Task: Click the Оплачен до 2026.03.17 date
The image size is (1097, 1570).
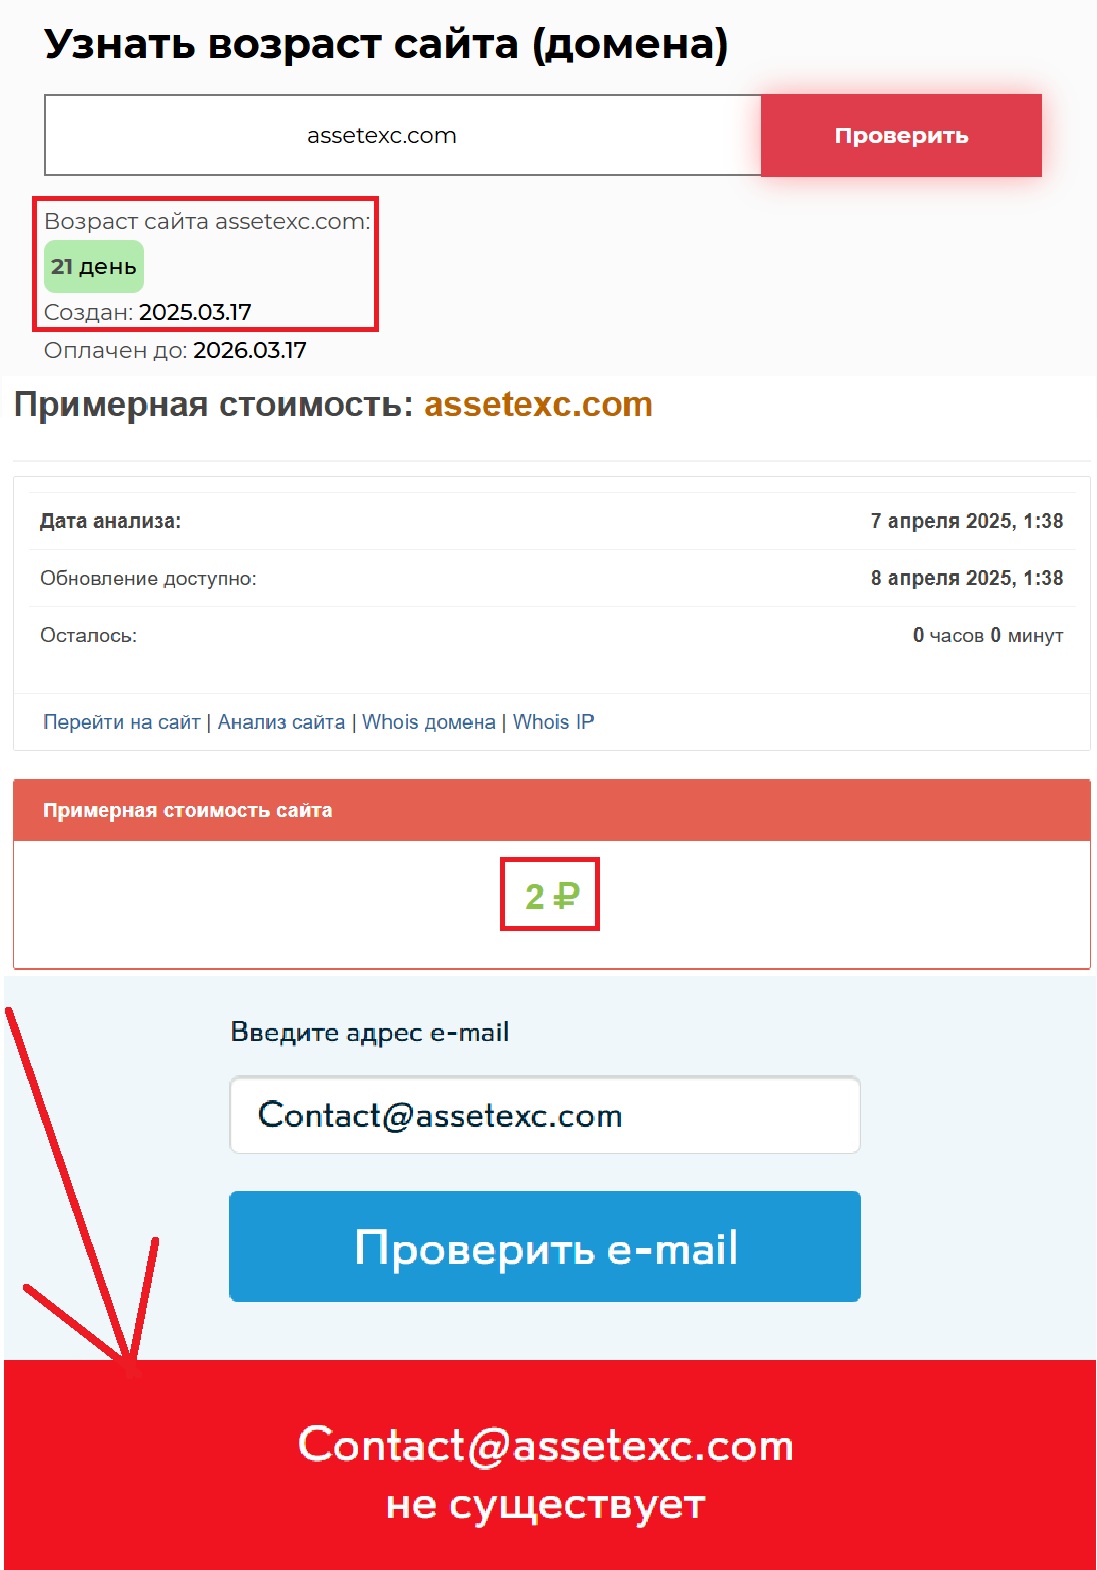Action: coord(250,350)
